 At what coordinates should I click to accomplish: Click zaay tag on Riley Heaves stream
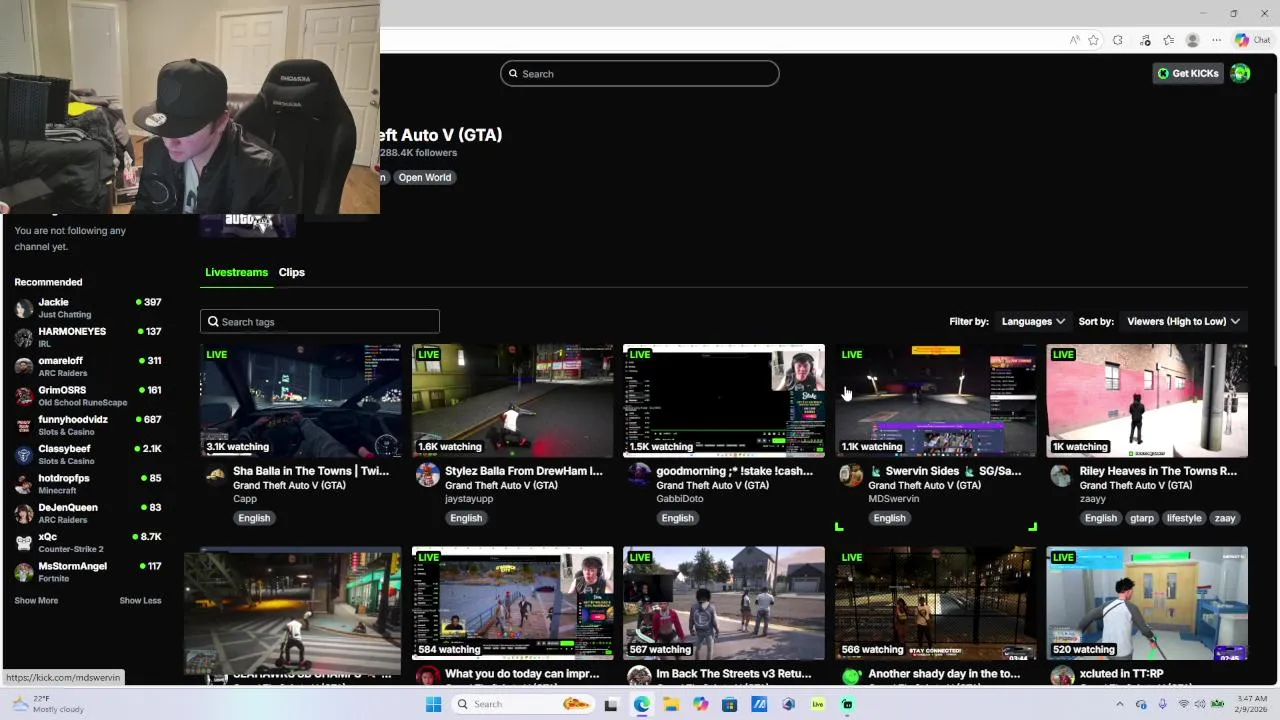click(x=1225, y=518)
